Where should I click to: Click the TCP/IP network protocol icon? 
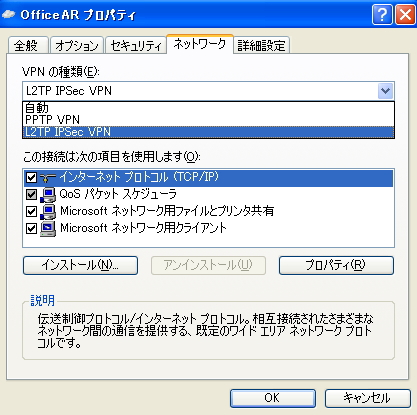pyautogui.click(x=48, y=178)
